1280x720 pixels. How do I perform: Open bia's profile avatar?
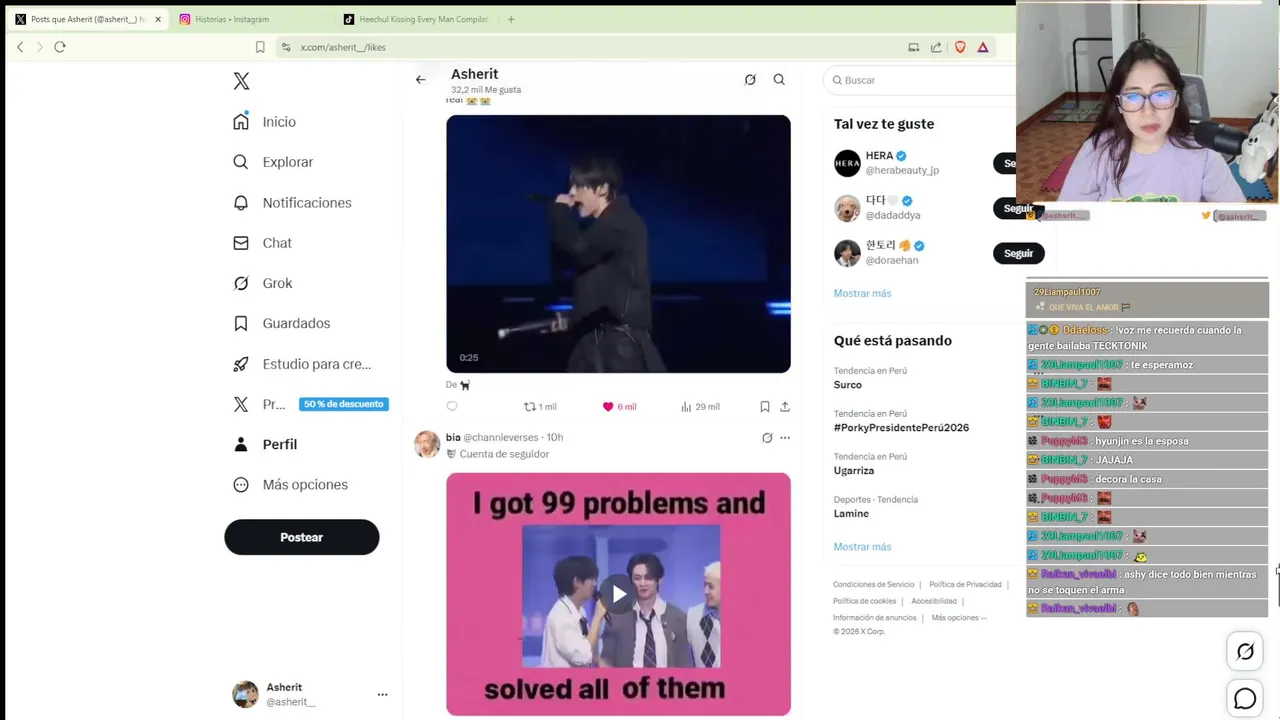[x=427, y=444]
